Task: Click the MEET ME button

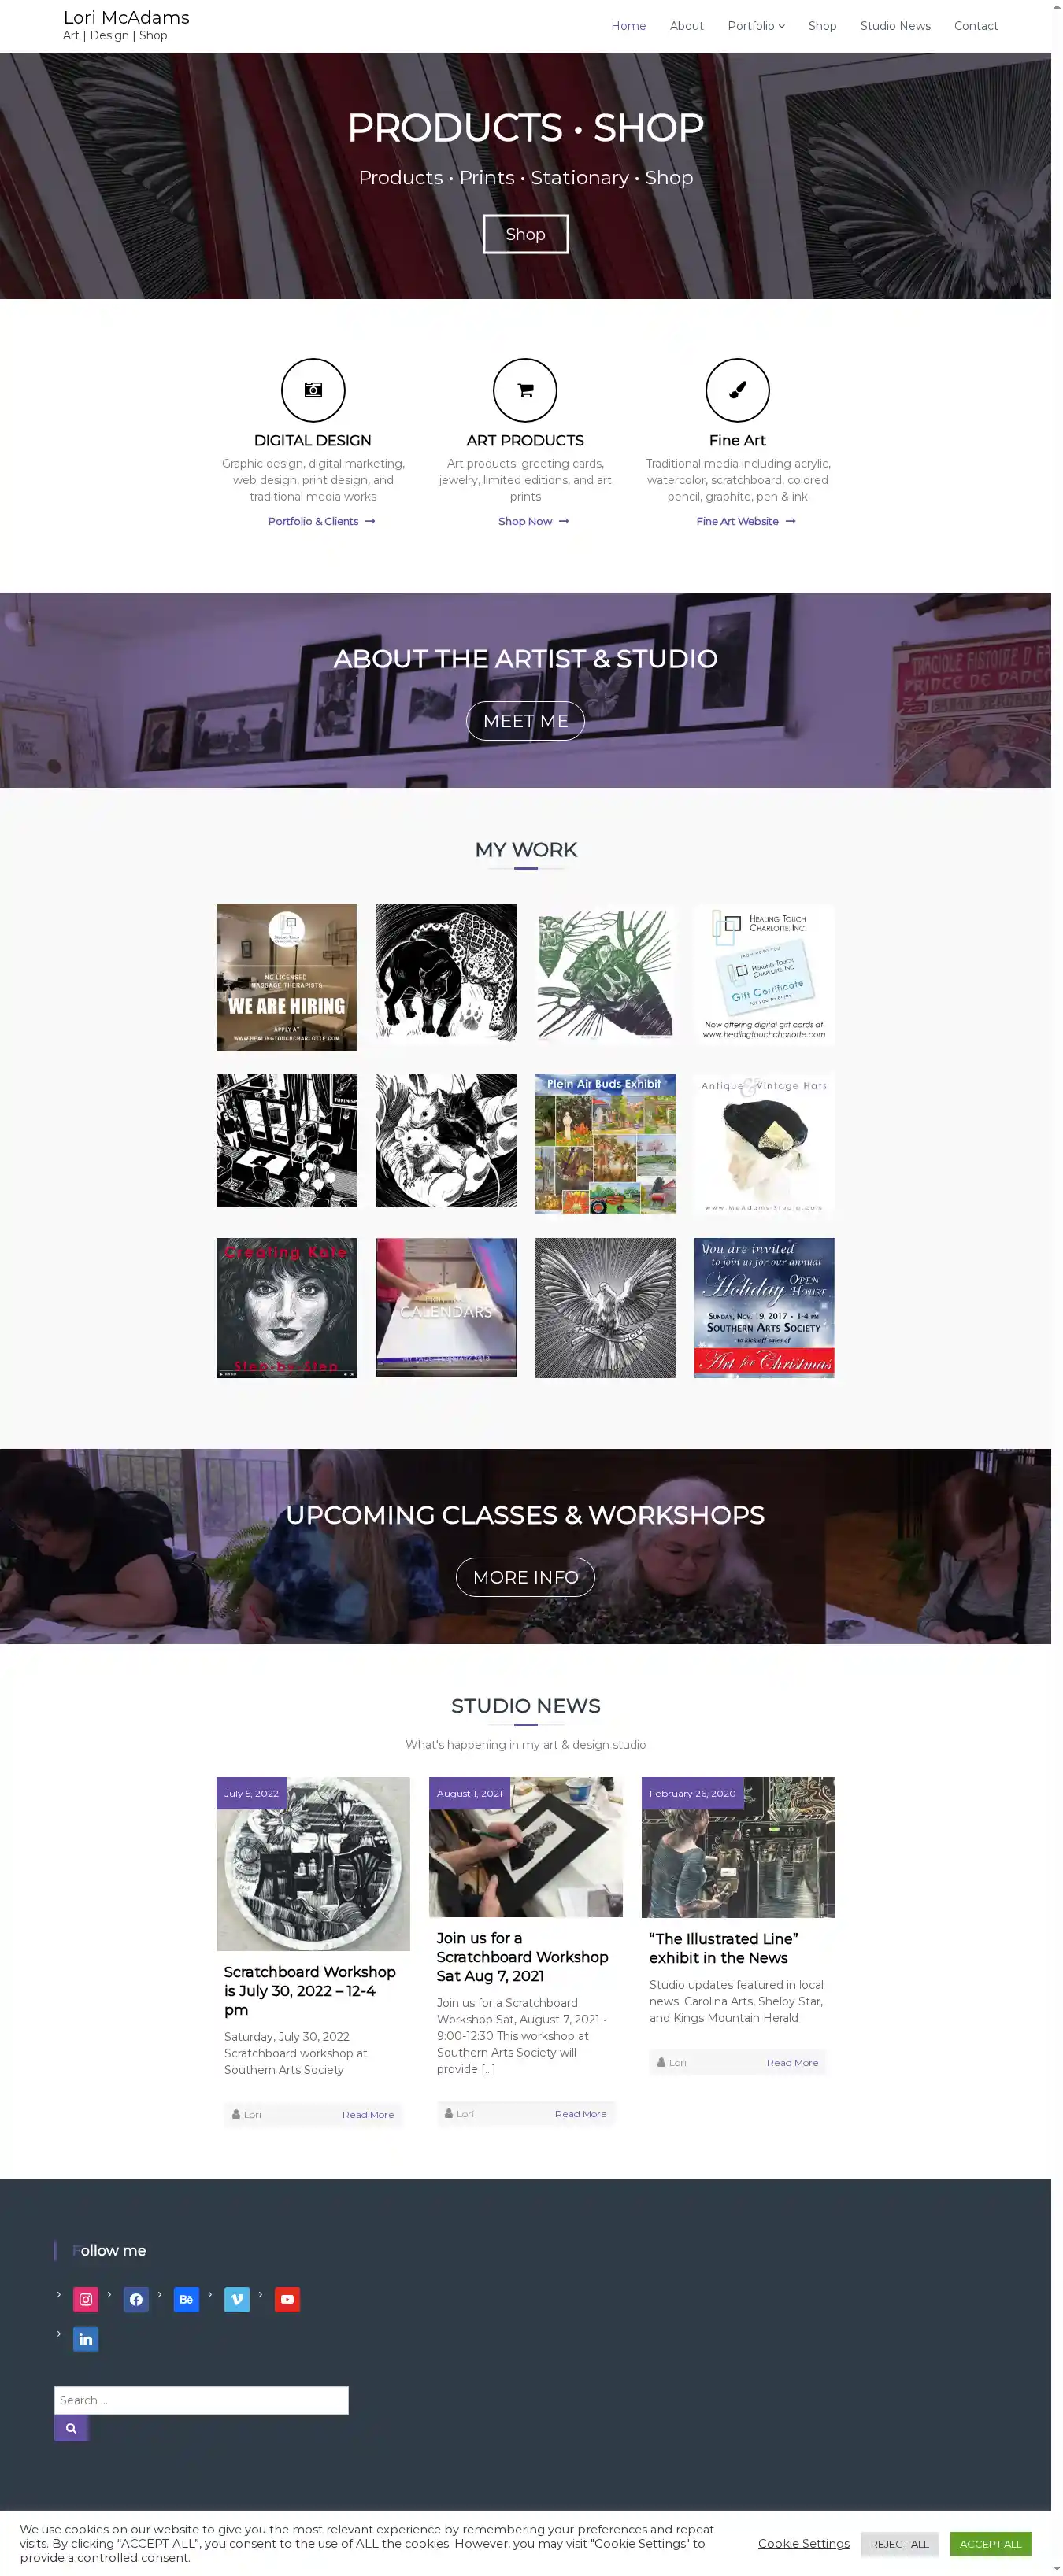Action: click(x=525, y=721)
